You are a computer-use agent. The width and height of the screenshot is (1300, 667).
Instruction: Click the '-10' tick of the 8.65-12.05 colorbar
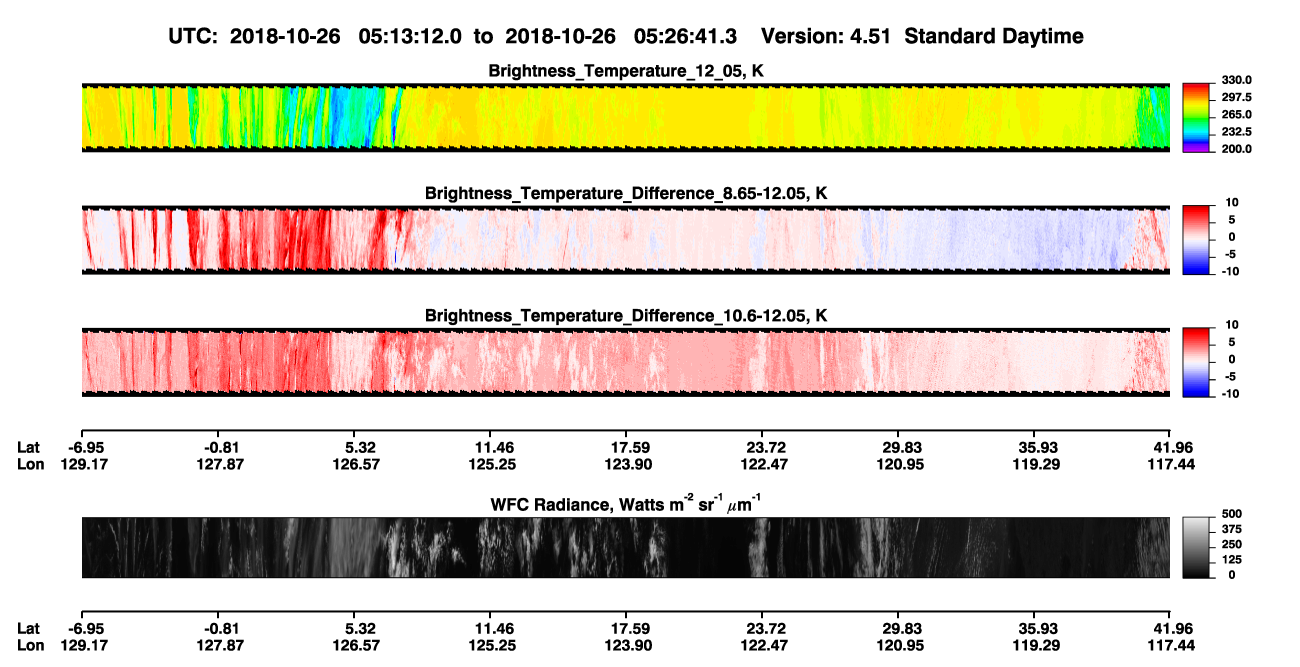point(1231,270)
